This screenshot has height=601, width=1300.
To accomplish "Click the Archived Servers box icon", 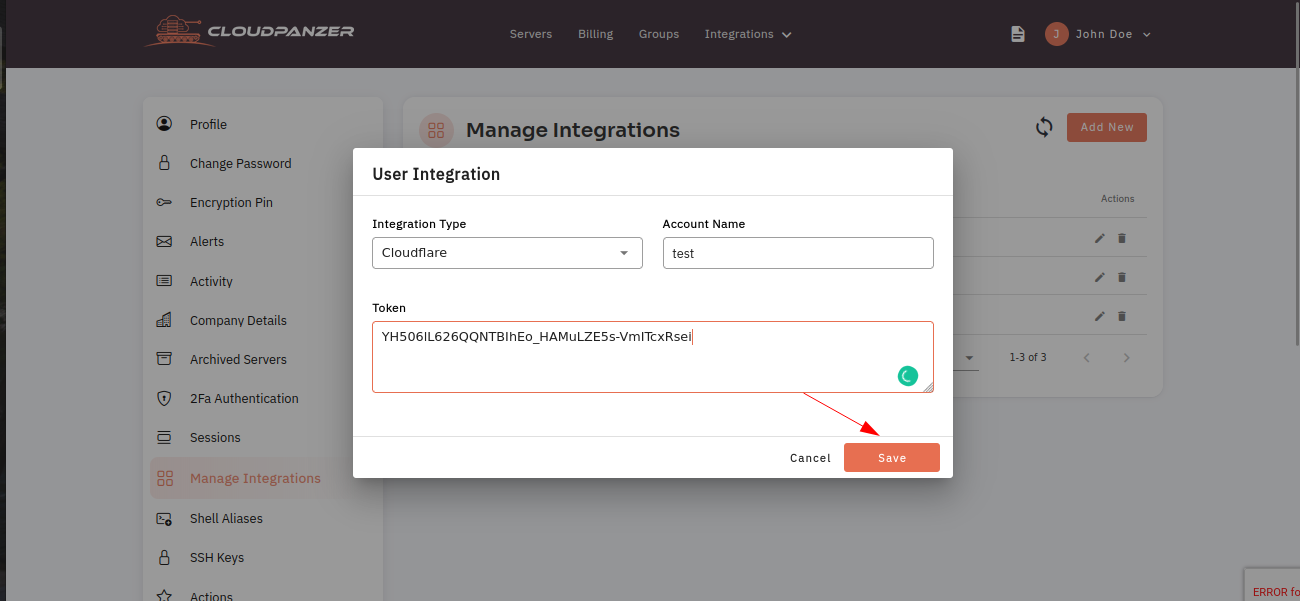I will pos(164,359).
